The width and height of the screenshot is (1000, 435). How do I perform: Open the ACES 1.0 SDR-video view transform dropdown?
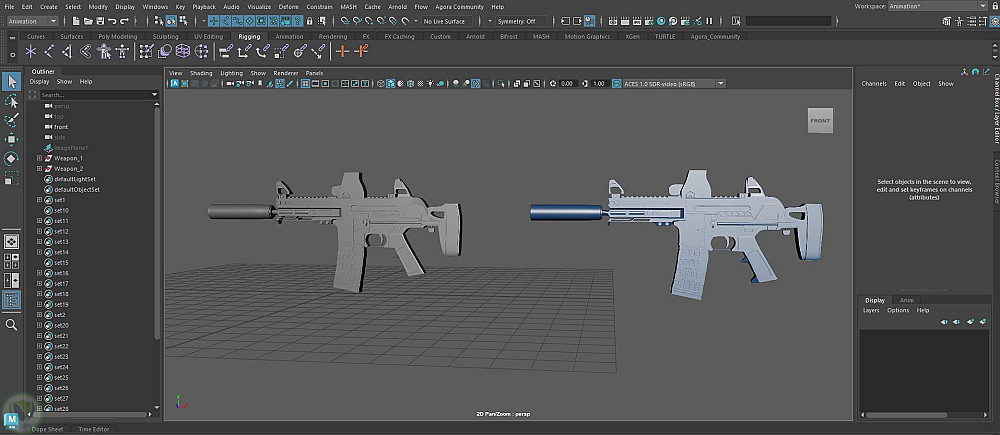coord(664,84)
